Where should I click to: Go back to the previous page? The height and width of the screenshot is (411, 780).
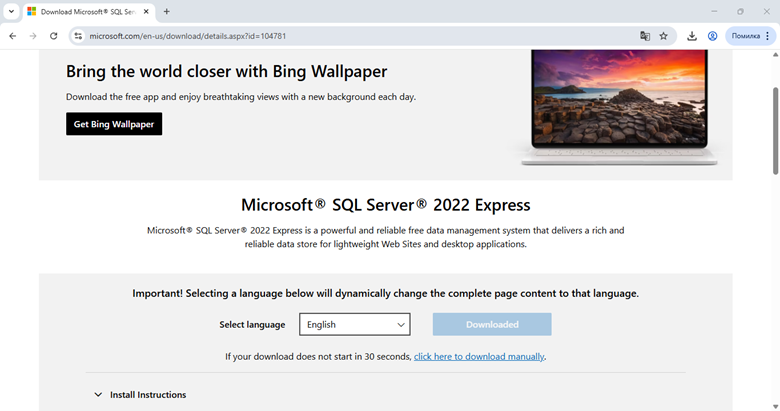click(x=13, y=36)
